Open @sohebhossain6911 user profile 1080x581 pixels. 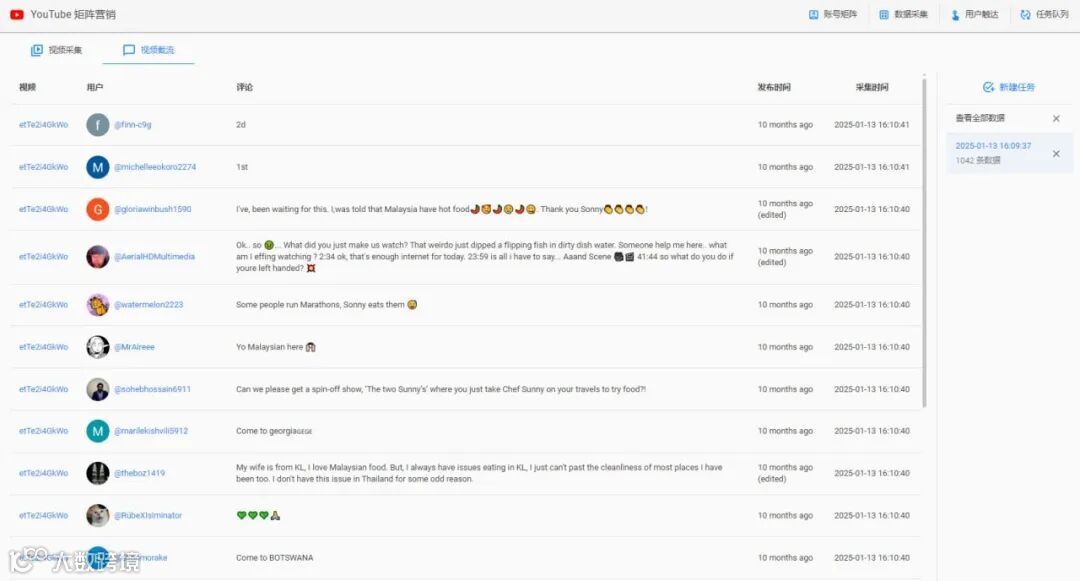pyautogui.click(x=152, y=389)
